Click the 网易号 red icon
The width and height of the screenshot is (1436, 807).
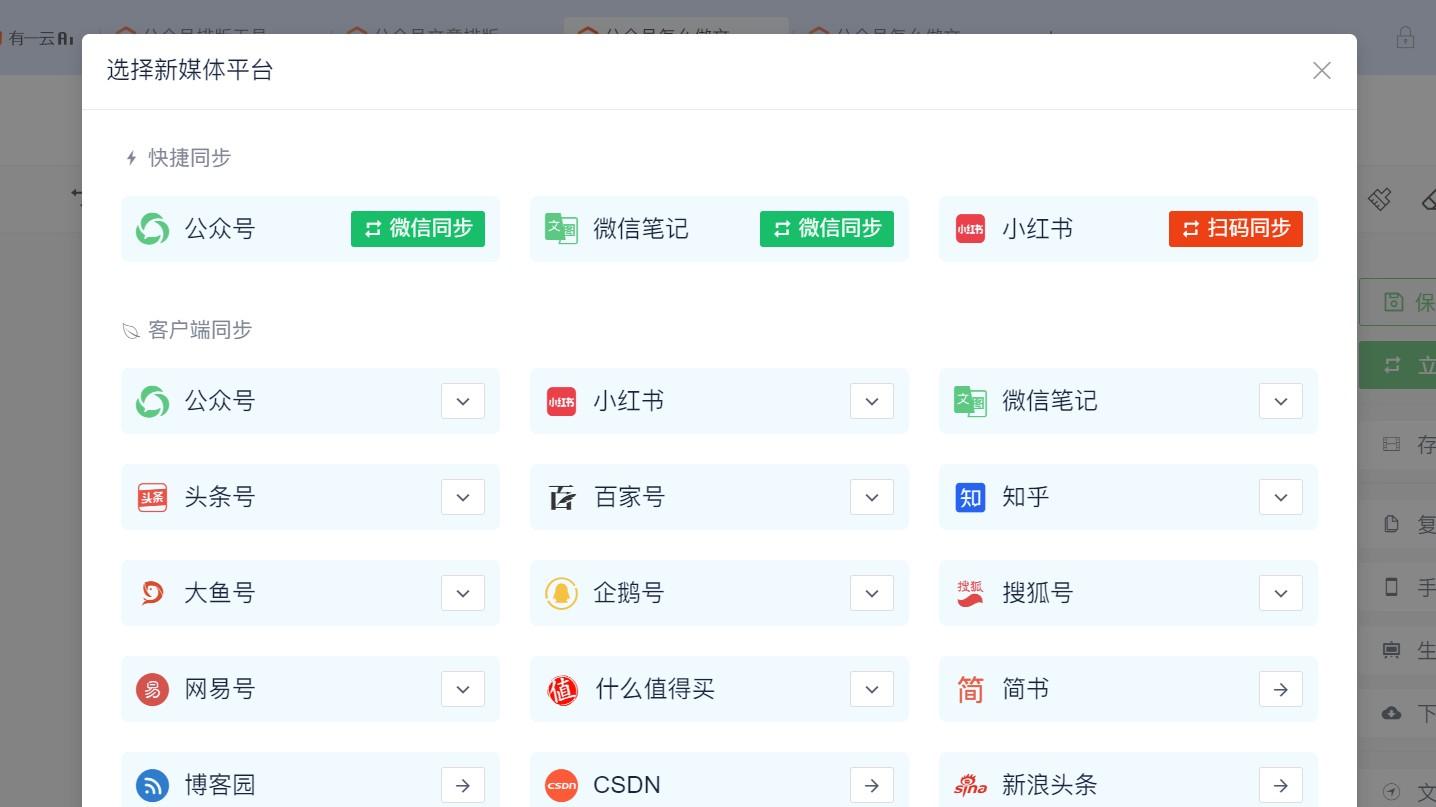152,689
